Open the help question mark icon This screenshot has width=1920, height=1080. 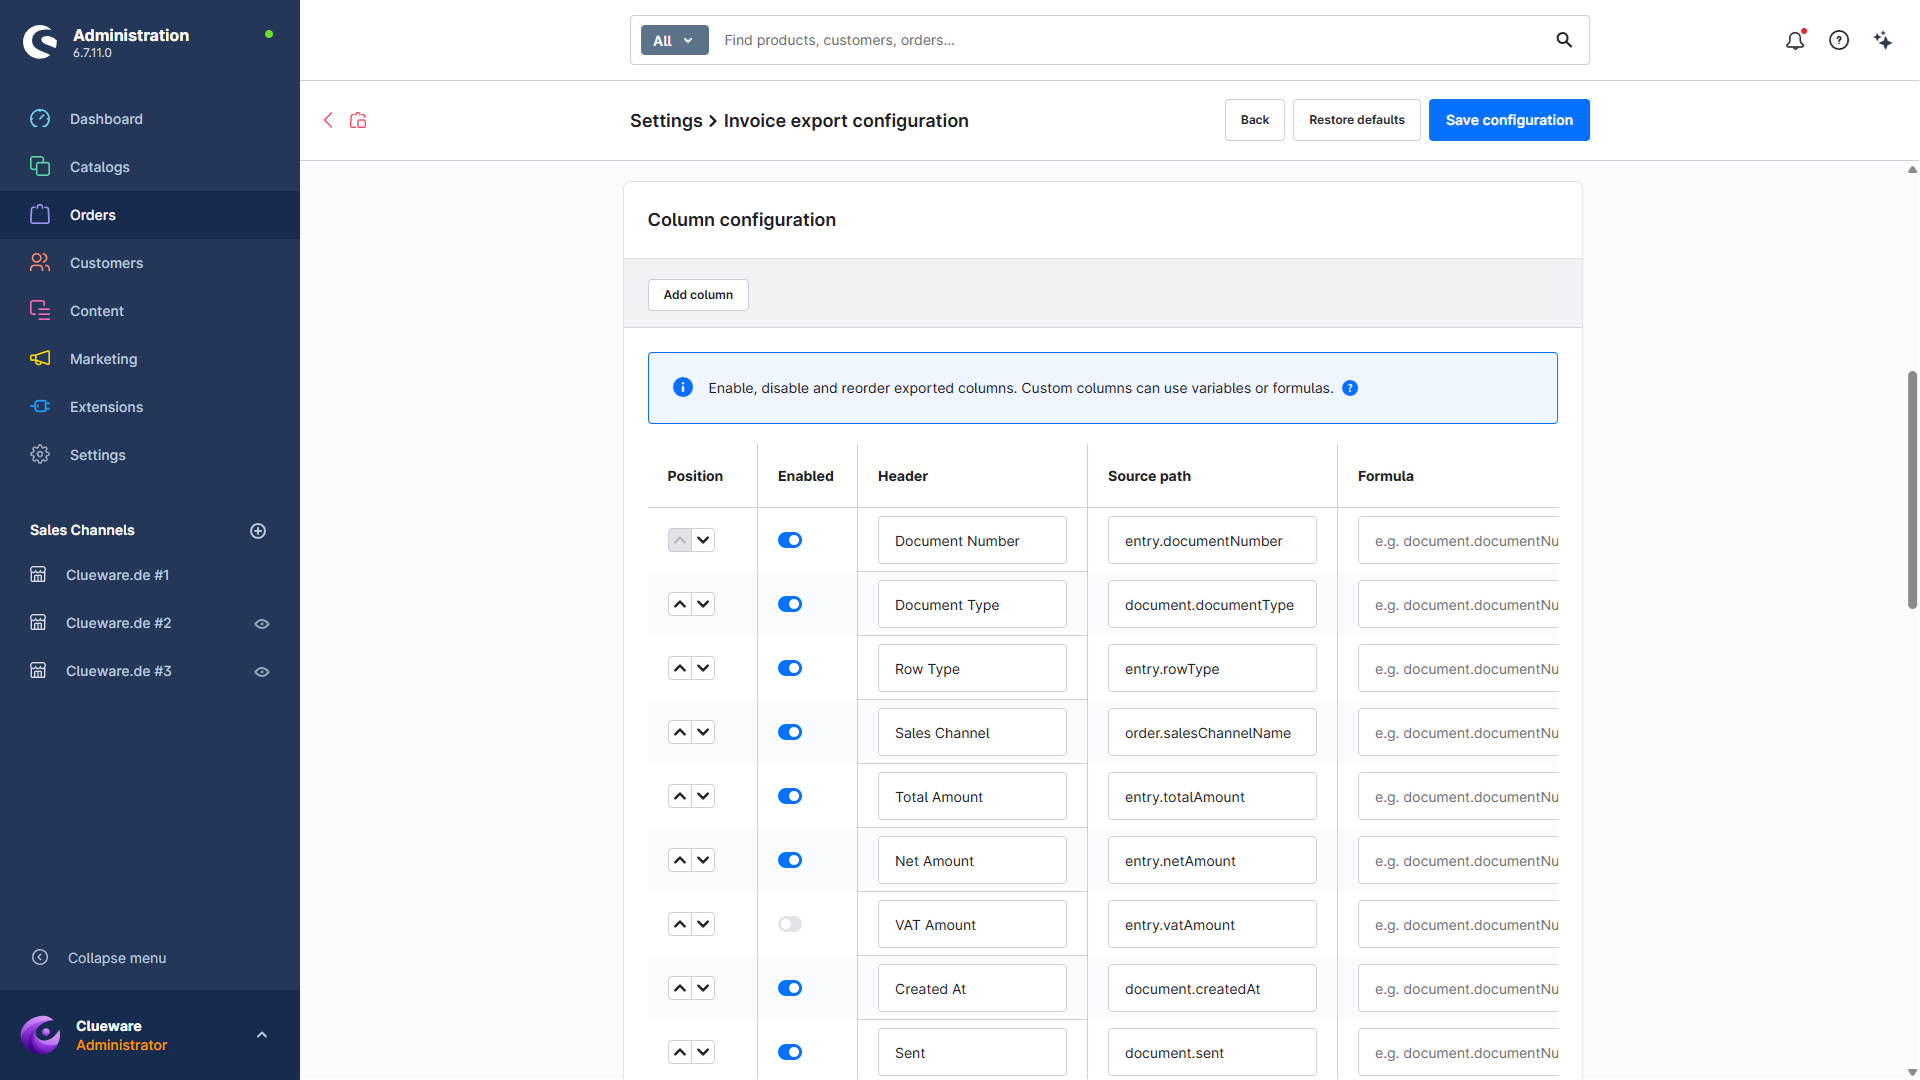(1839, 40)
